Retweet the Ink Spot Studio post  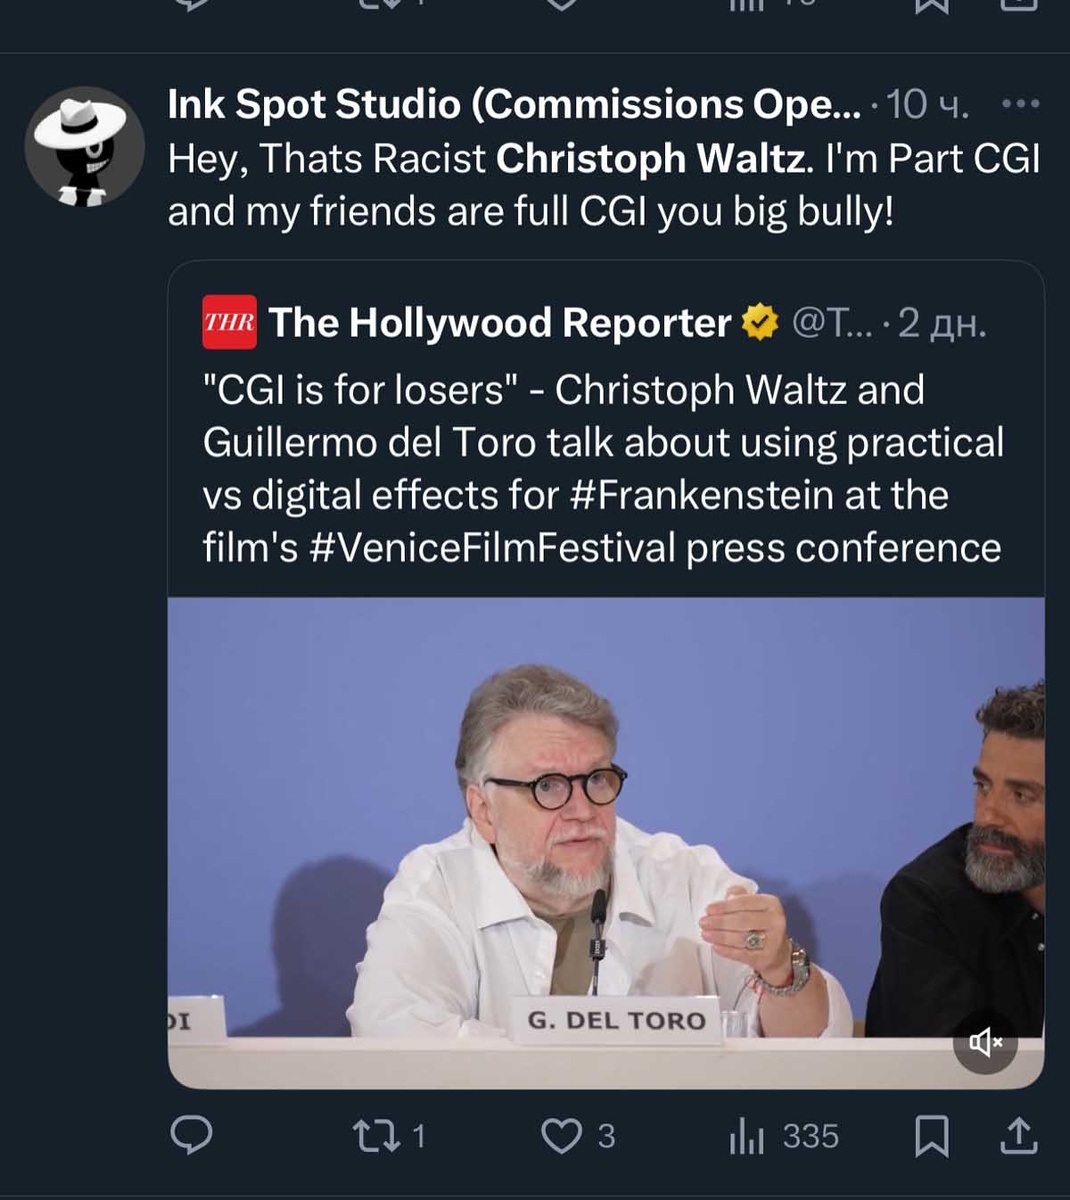(x=390, y=1136)
